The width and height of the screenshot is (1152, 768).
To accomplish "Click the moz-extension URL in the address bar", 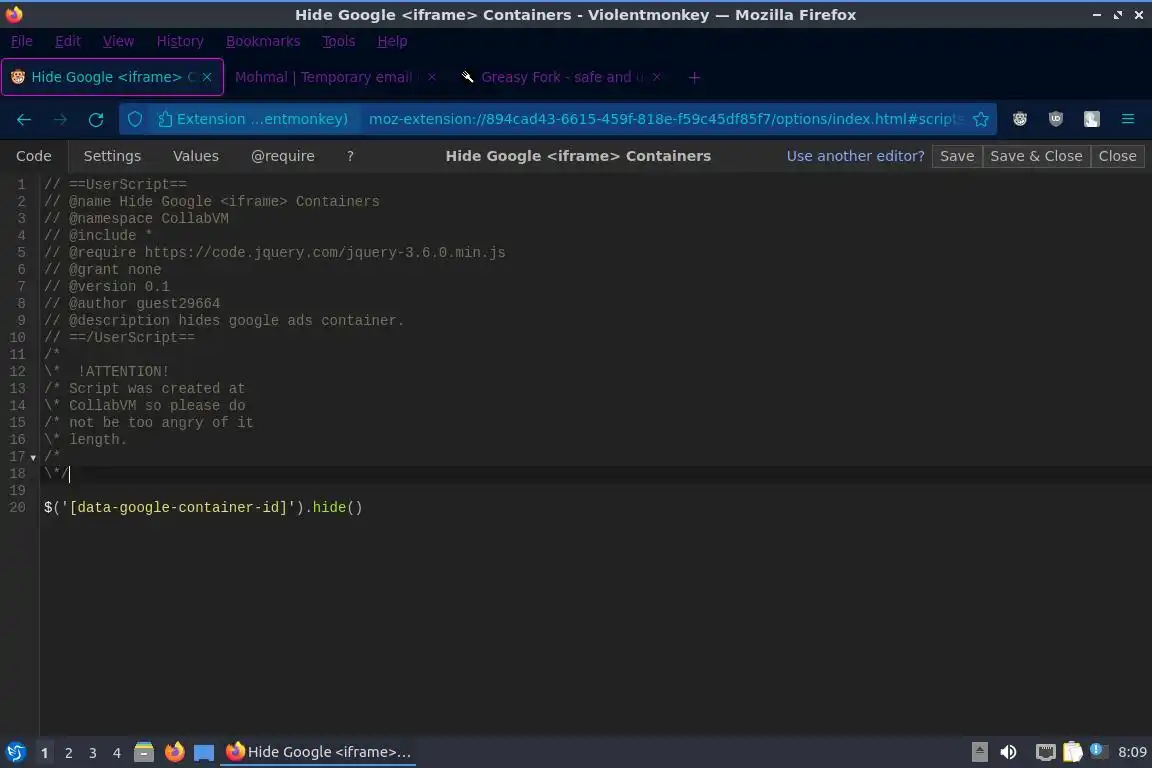I will click(665, 119).
